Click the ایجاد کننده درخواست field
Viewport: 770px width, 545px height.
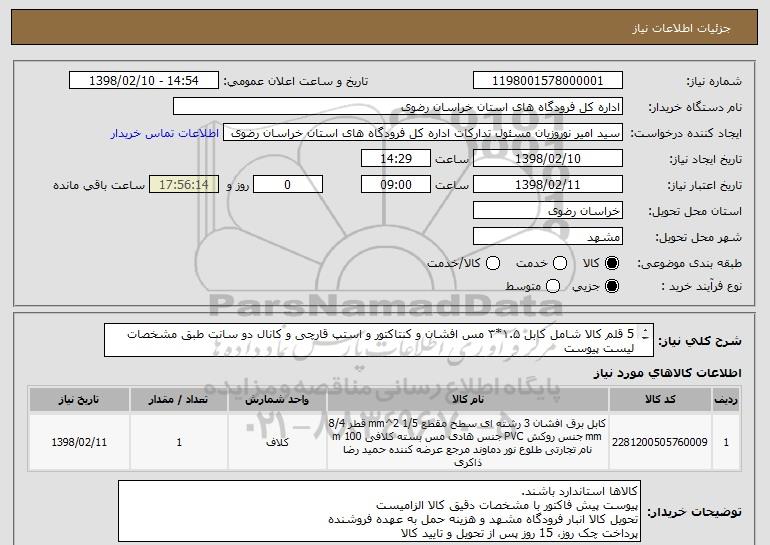423,133
